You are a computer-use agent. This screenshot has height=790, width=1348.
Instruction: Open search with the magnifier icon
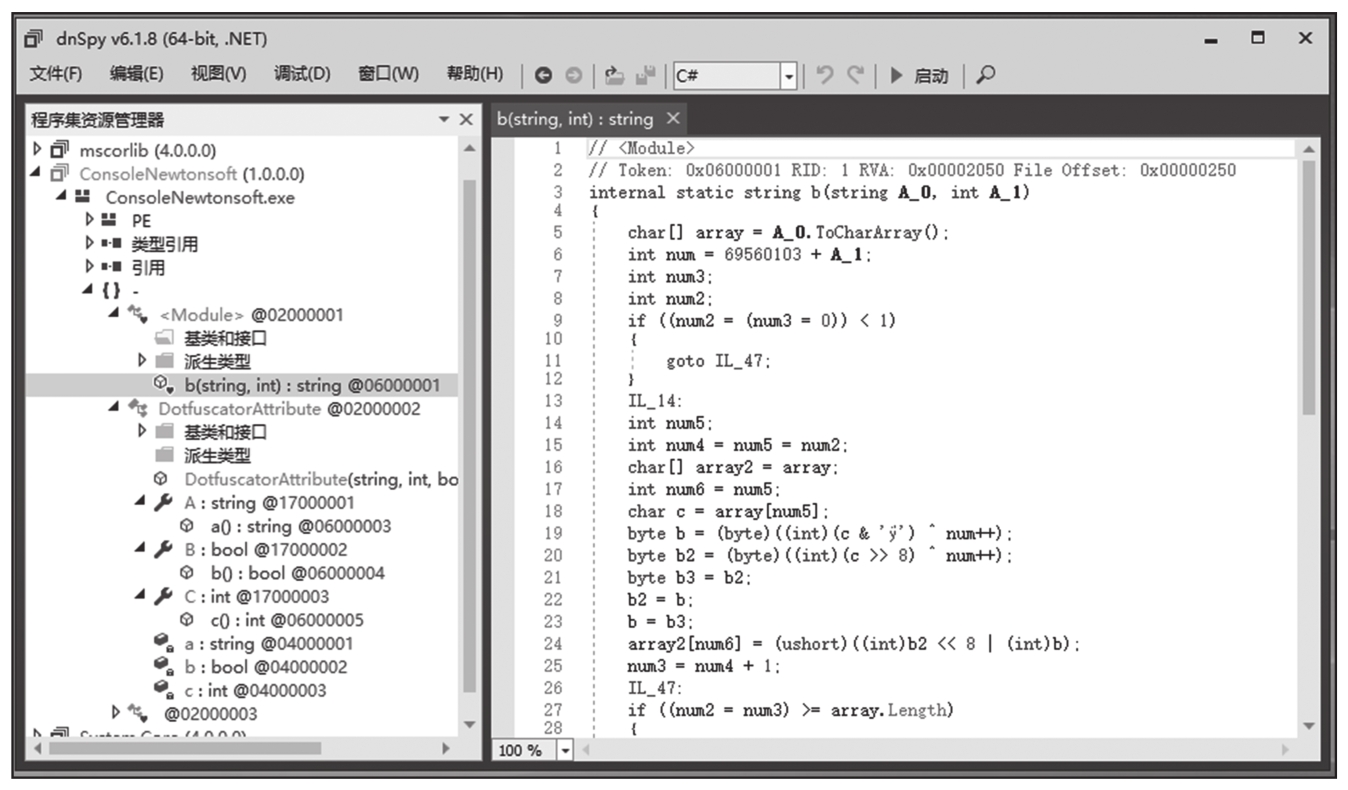coord(985,75)
